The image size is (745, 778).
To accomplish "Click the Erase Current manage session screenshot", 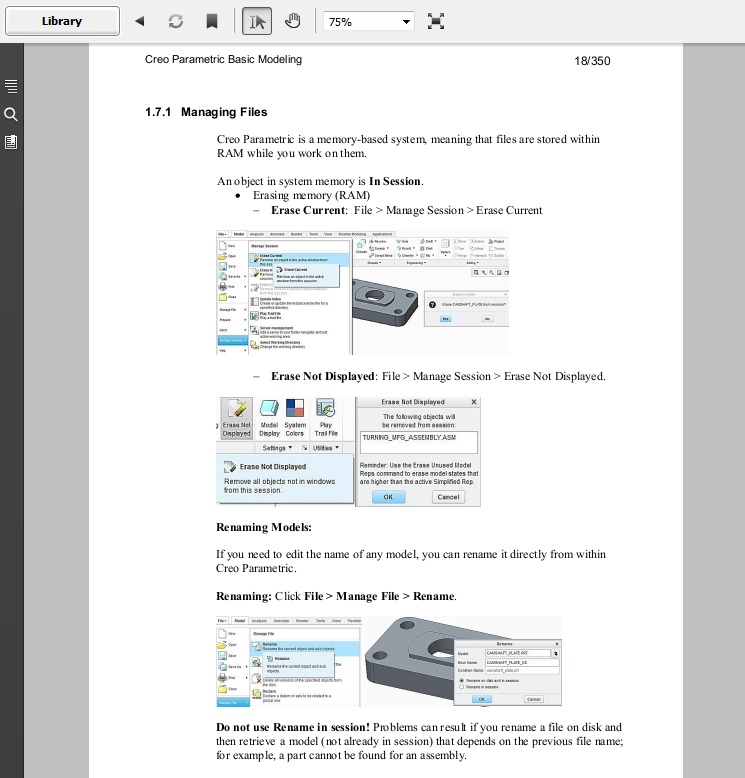I will click(x=363, y=292).
